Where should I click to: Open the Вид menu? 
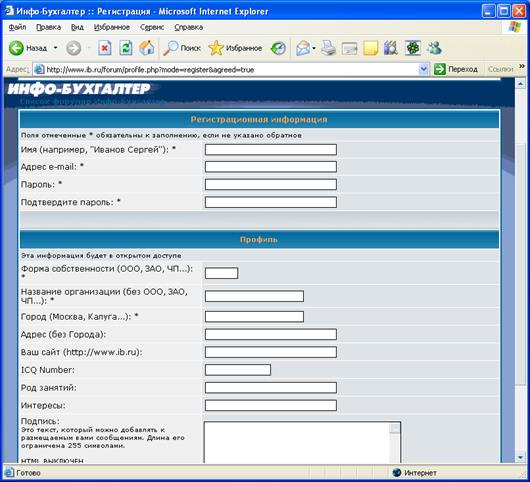tap(77, 27)
